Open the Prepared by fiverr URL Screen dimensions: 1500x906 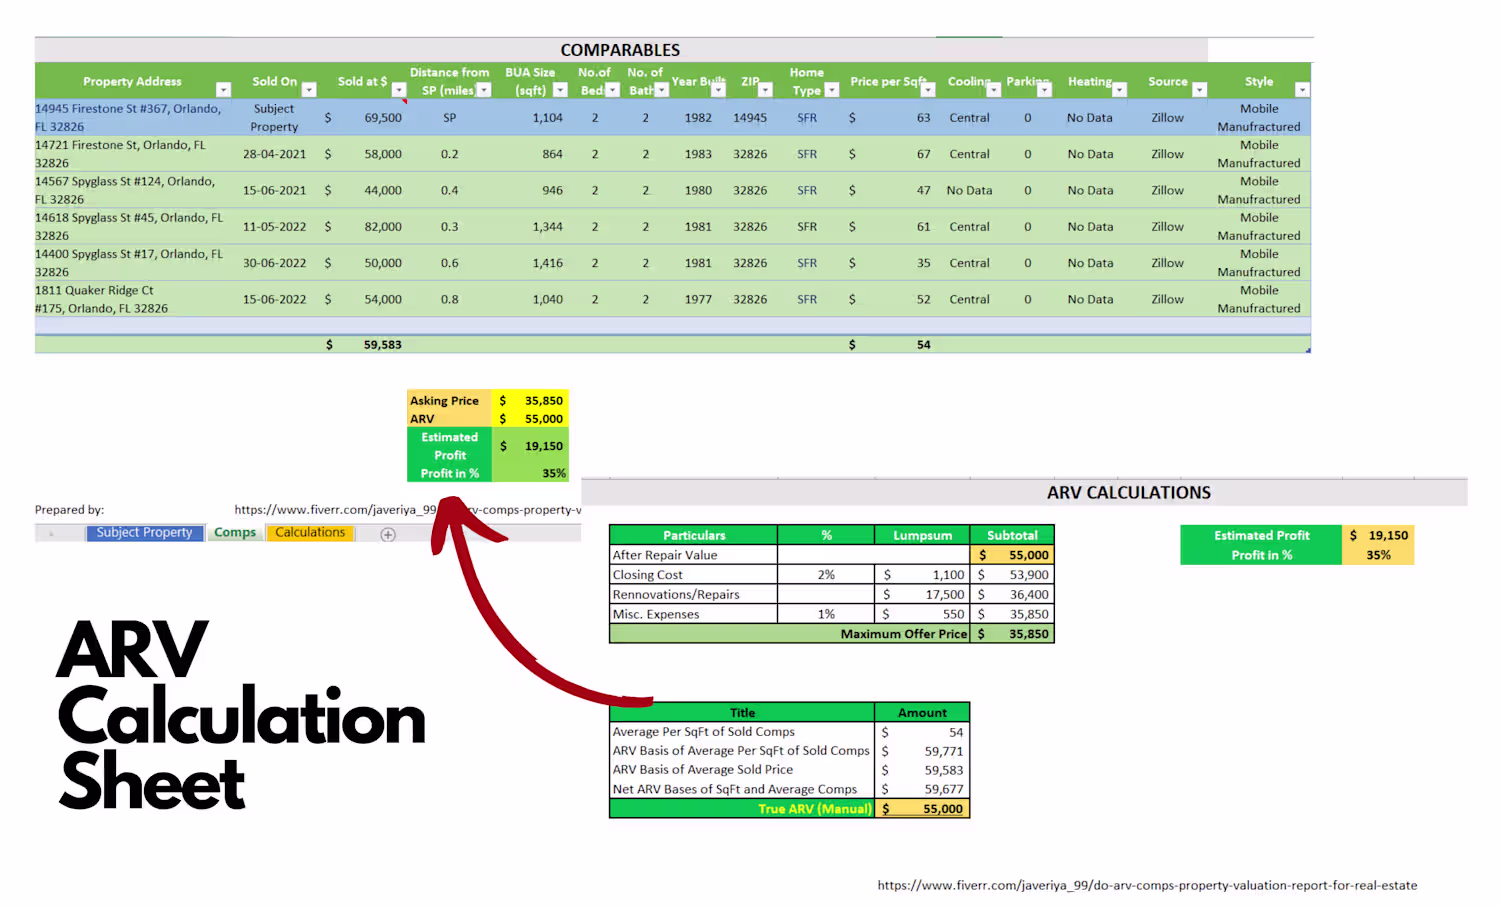click(407, 510)
